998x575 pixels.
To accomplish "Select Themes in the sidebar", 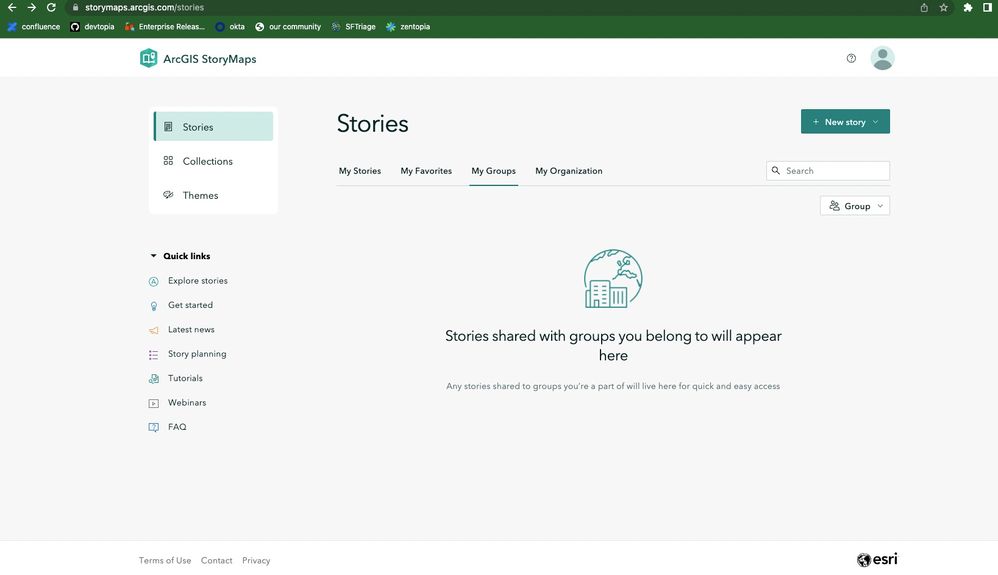I will pos(213,195).
